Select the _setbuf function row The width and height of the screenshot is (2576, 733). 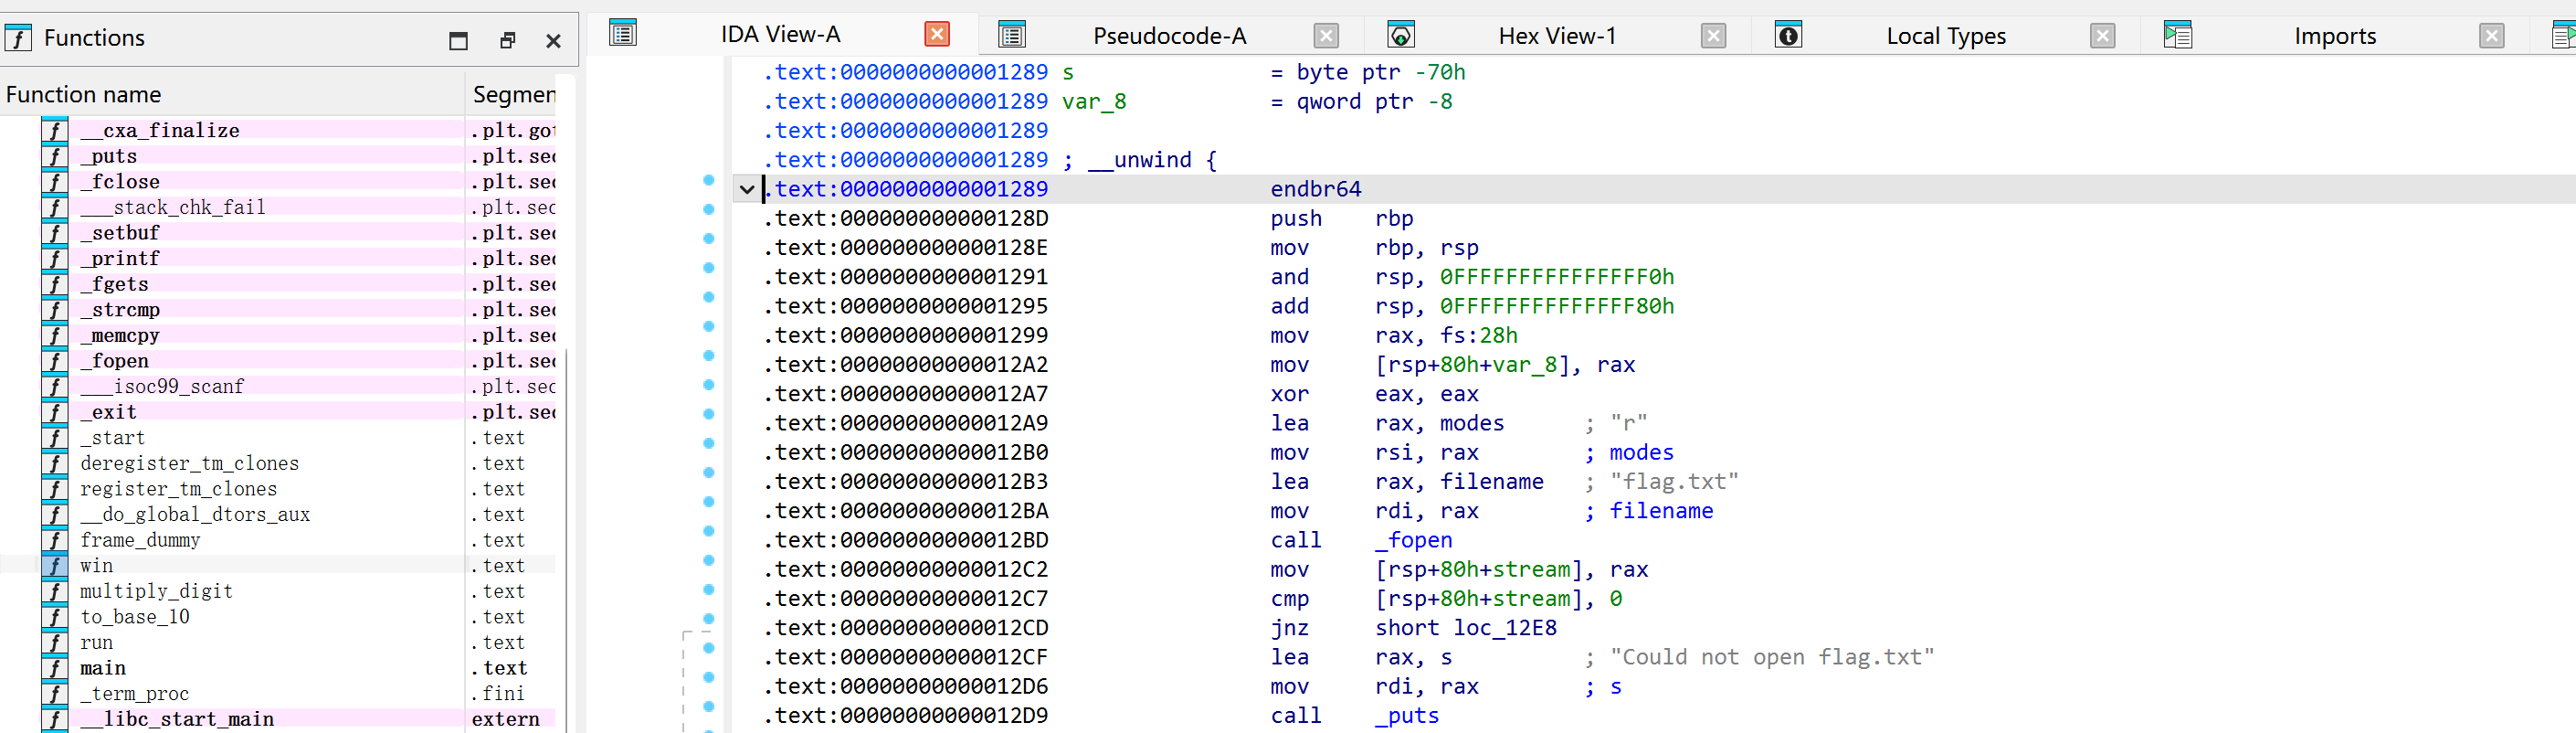[278, 233]
